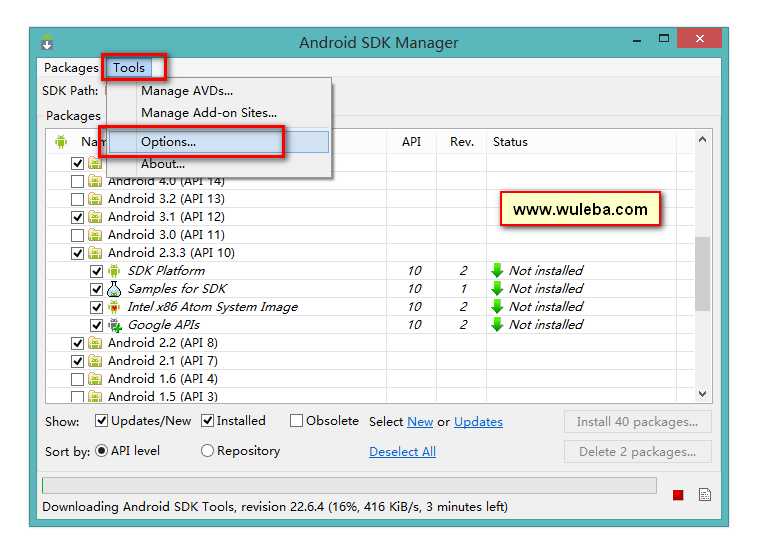The image size is (763, 554).
Task: Click the Deselect All link
Action: 402,452
